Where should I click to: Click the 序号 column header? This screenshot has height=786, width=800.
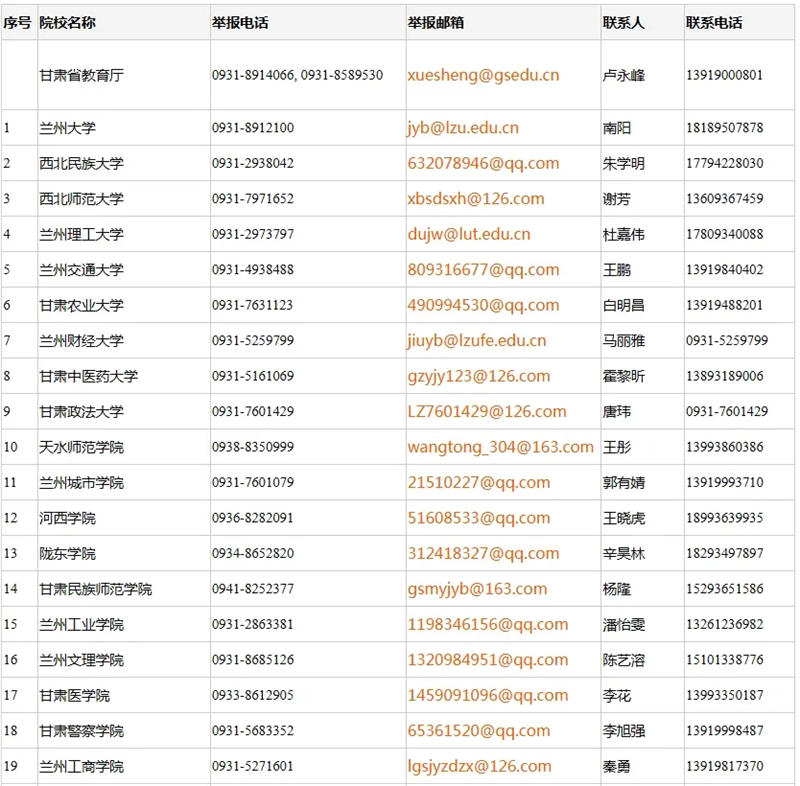coord(17,23)
